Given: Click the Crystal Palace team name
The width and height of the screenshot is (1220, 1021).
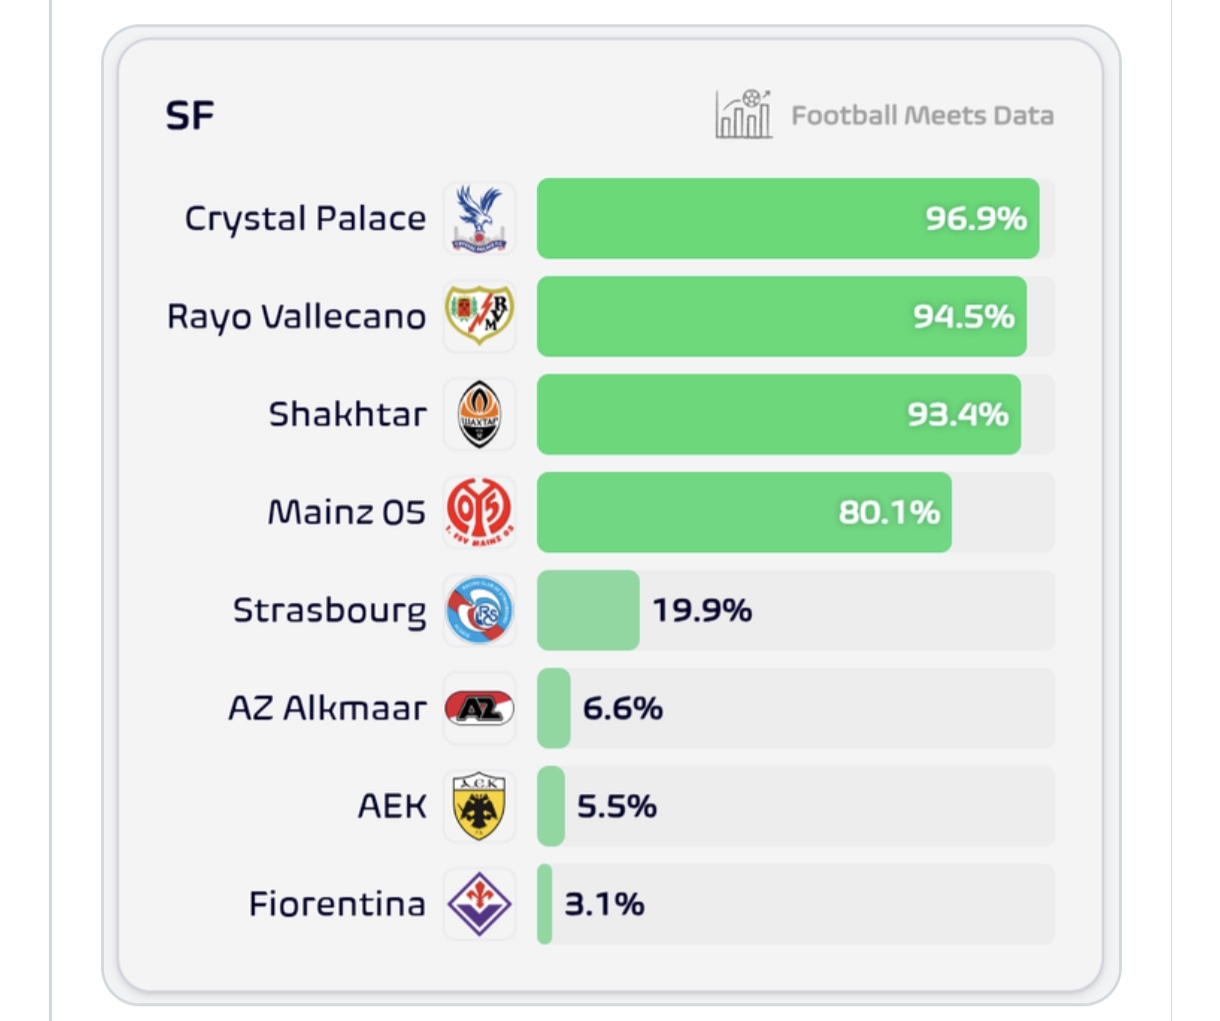Looking at the screenshot, I should point(305,218).
